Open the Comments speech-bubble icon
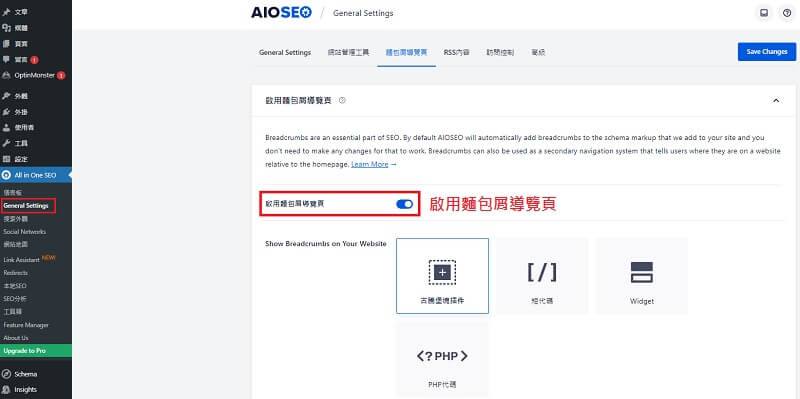The image size is (800, 399). (6, 60)
